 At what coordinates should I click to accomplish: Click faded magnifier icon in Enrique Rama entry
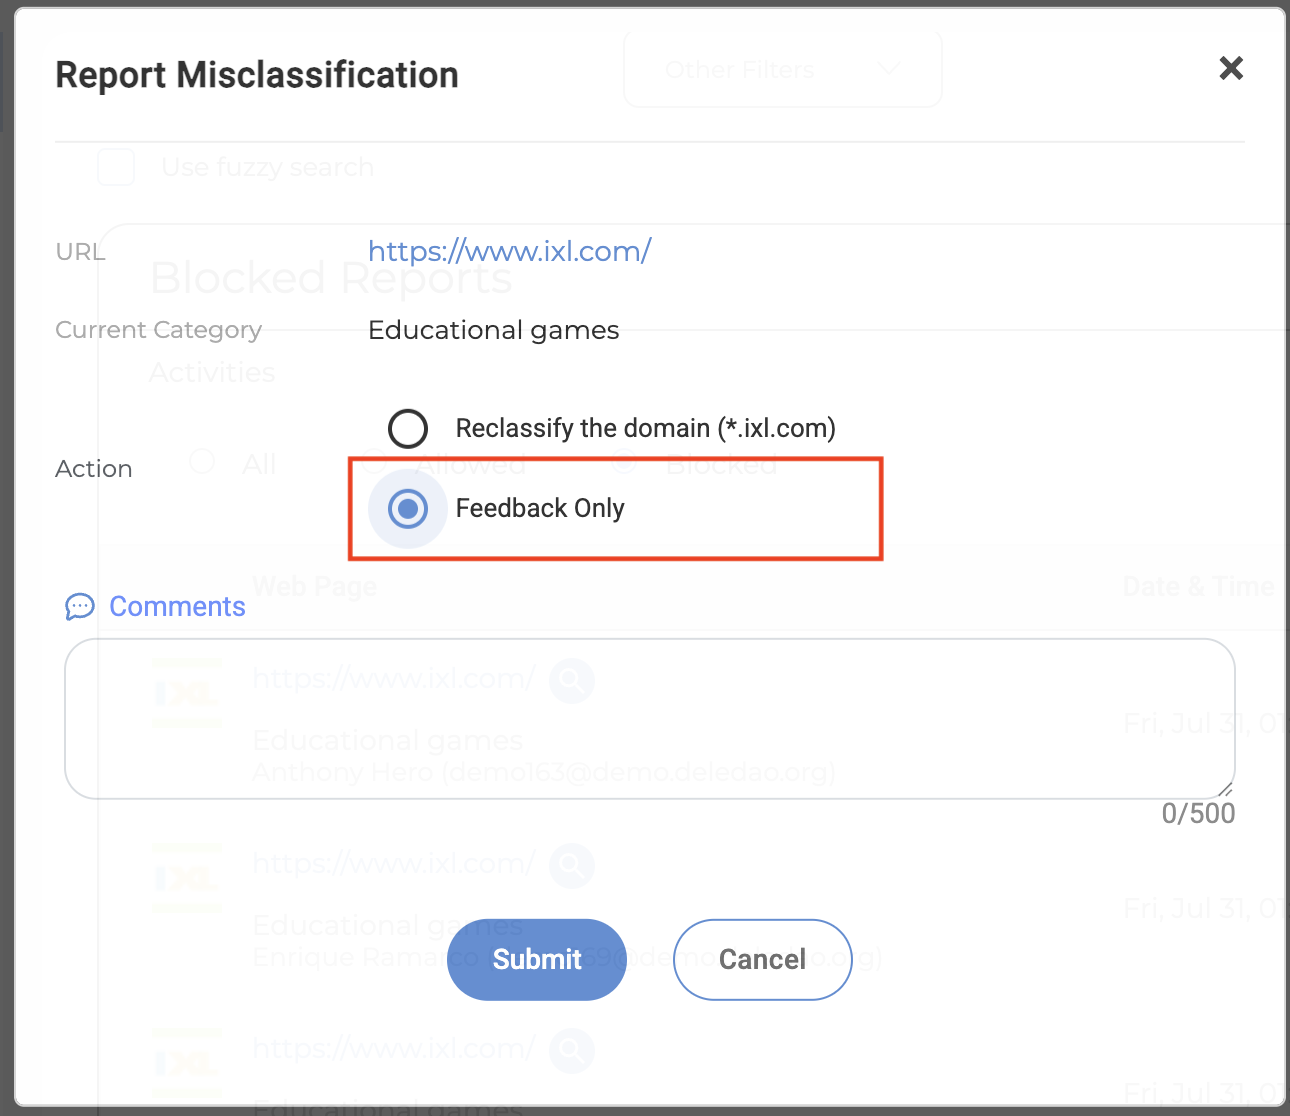pos(572,865)
